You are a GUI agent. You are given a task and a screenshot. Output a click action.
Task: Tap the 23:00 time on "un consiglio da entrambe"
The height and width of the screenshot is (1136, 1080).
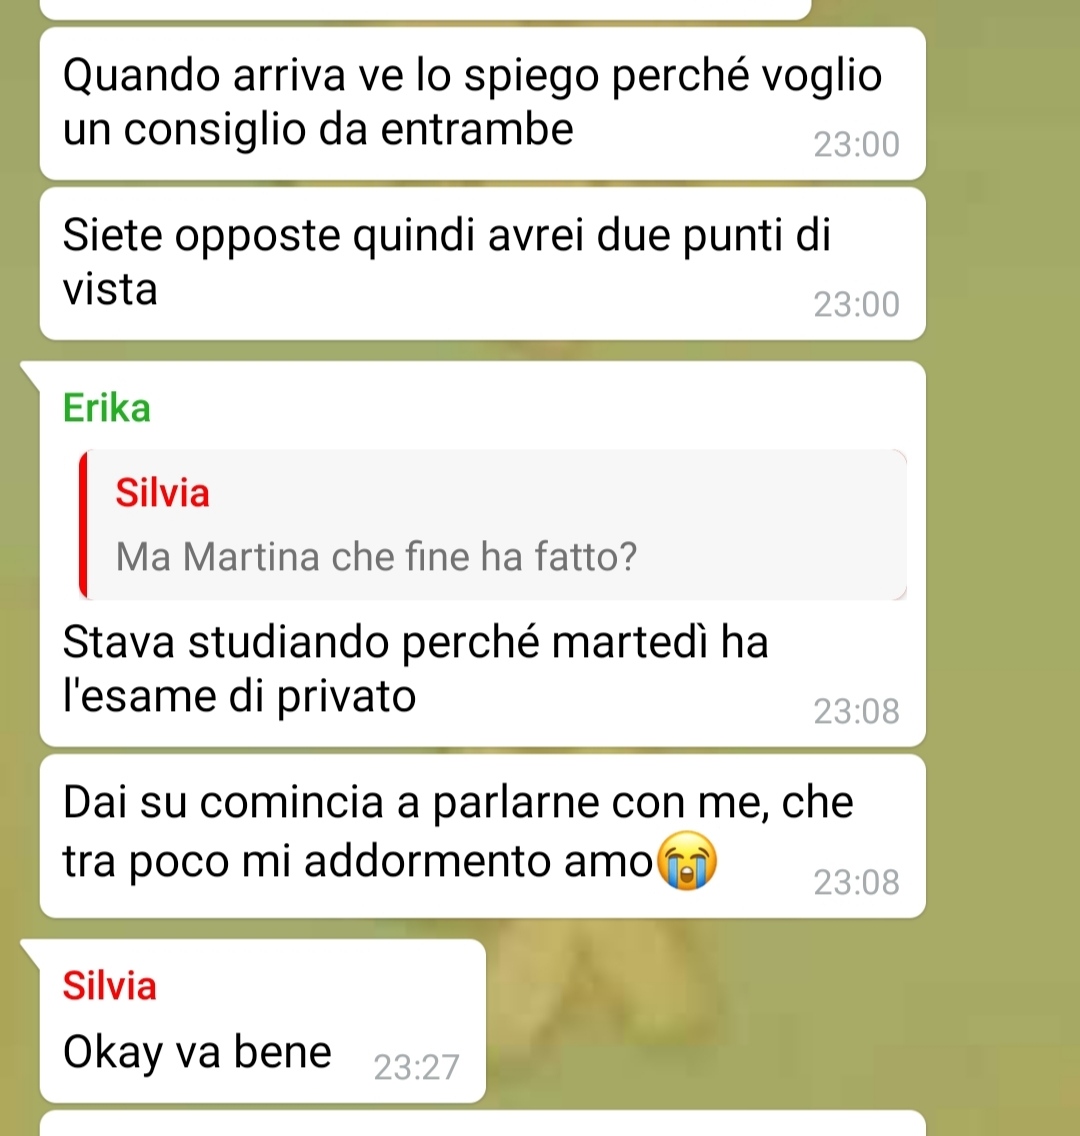[856, 145]
